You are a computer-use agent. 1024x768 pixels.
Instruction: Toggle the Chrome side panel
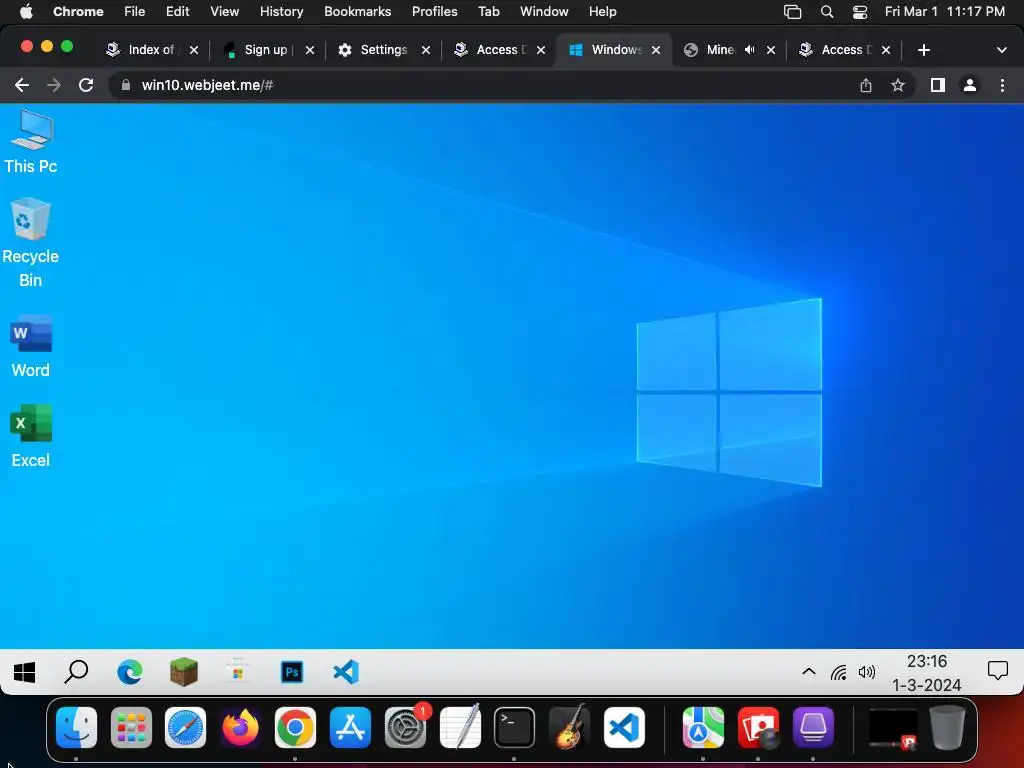tap(938, 85)
